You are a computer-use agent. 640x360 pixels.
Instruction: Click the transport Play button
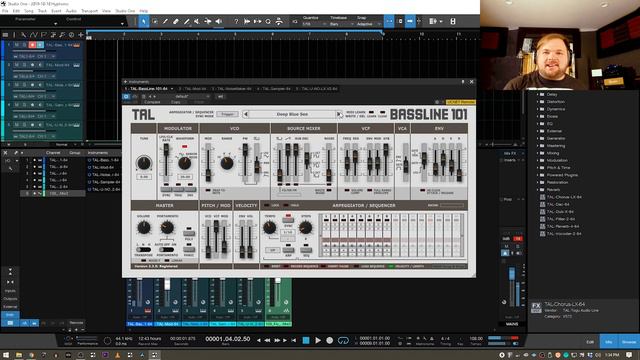pyautogui.click(x=318, y=340)
